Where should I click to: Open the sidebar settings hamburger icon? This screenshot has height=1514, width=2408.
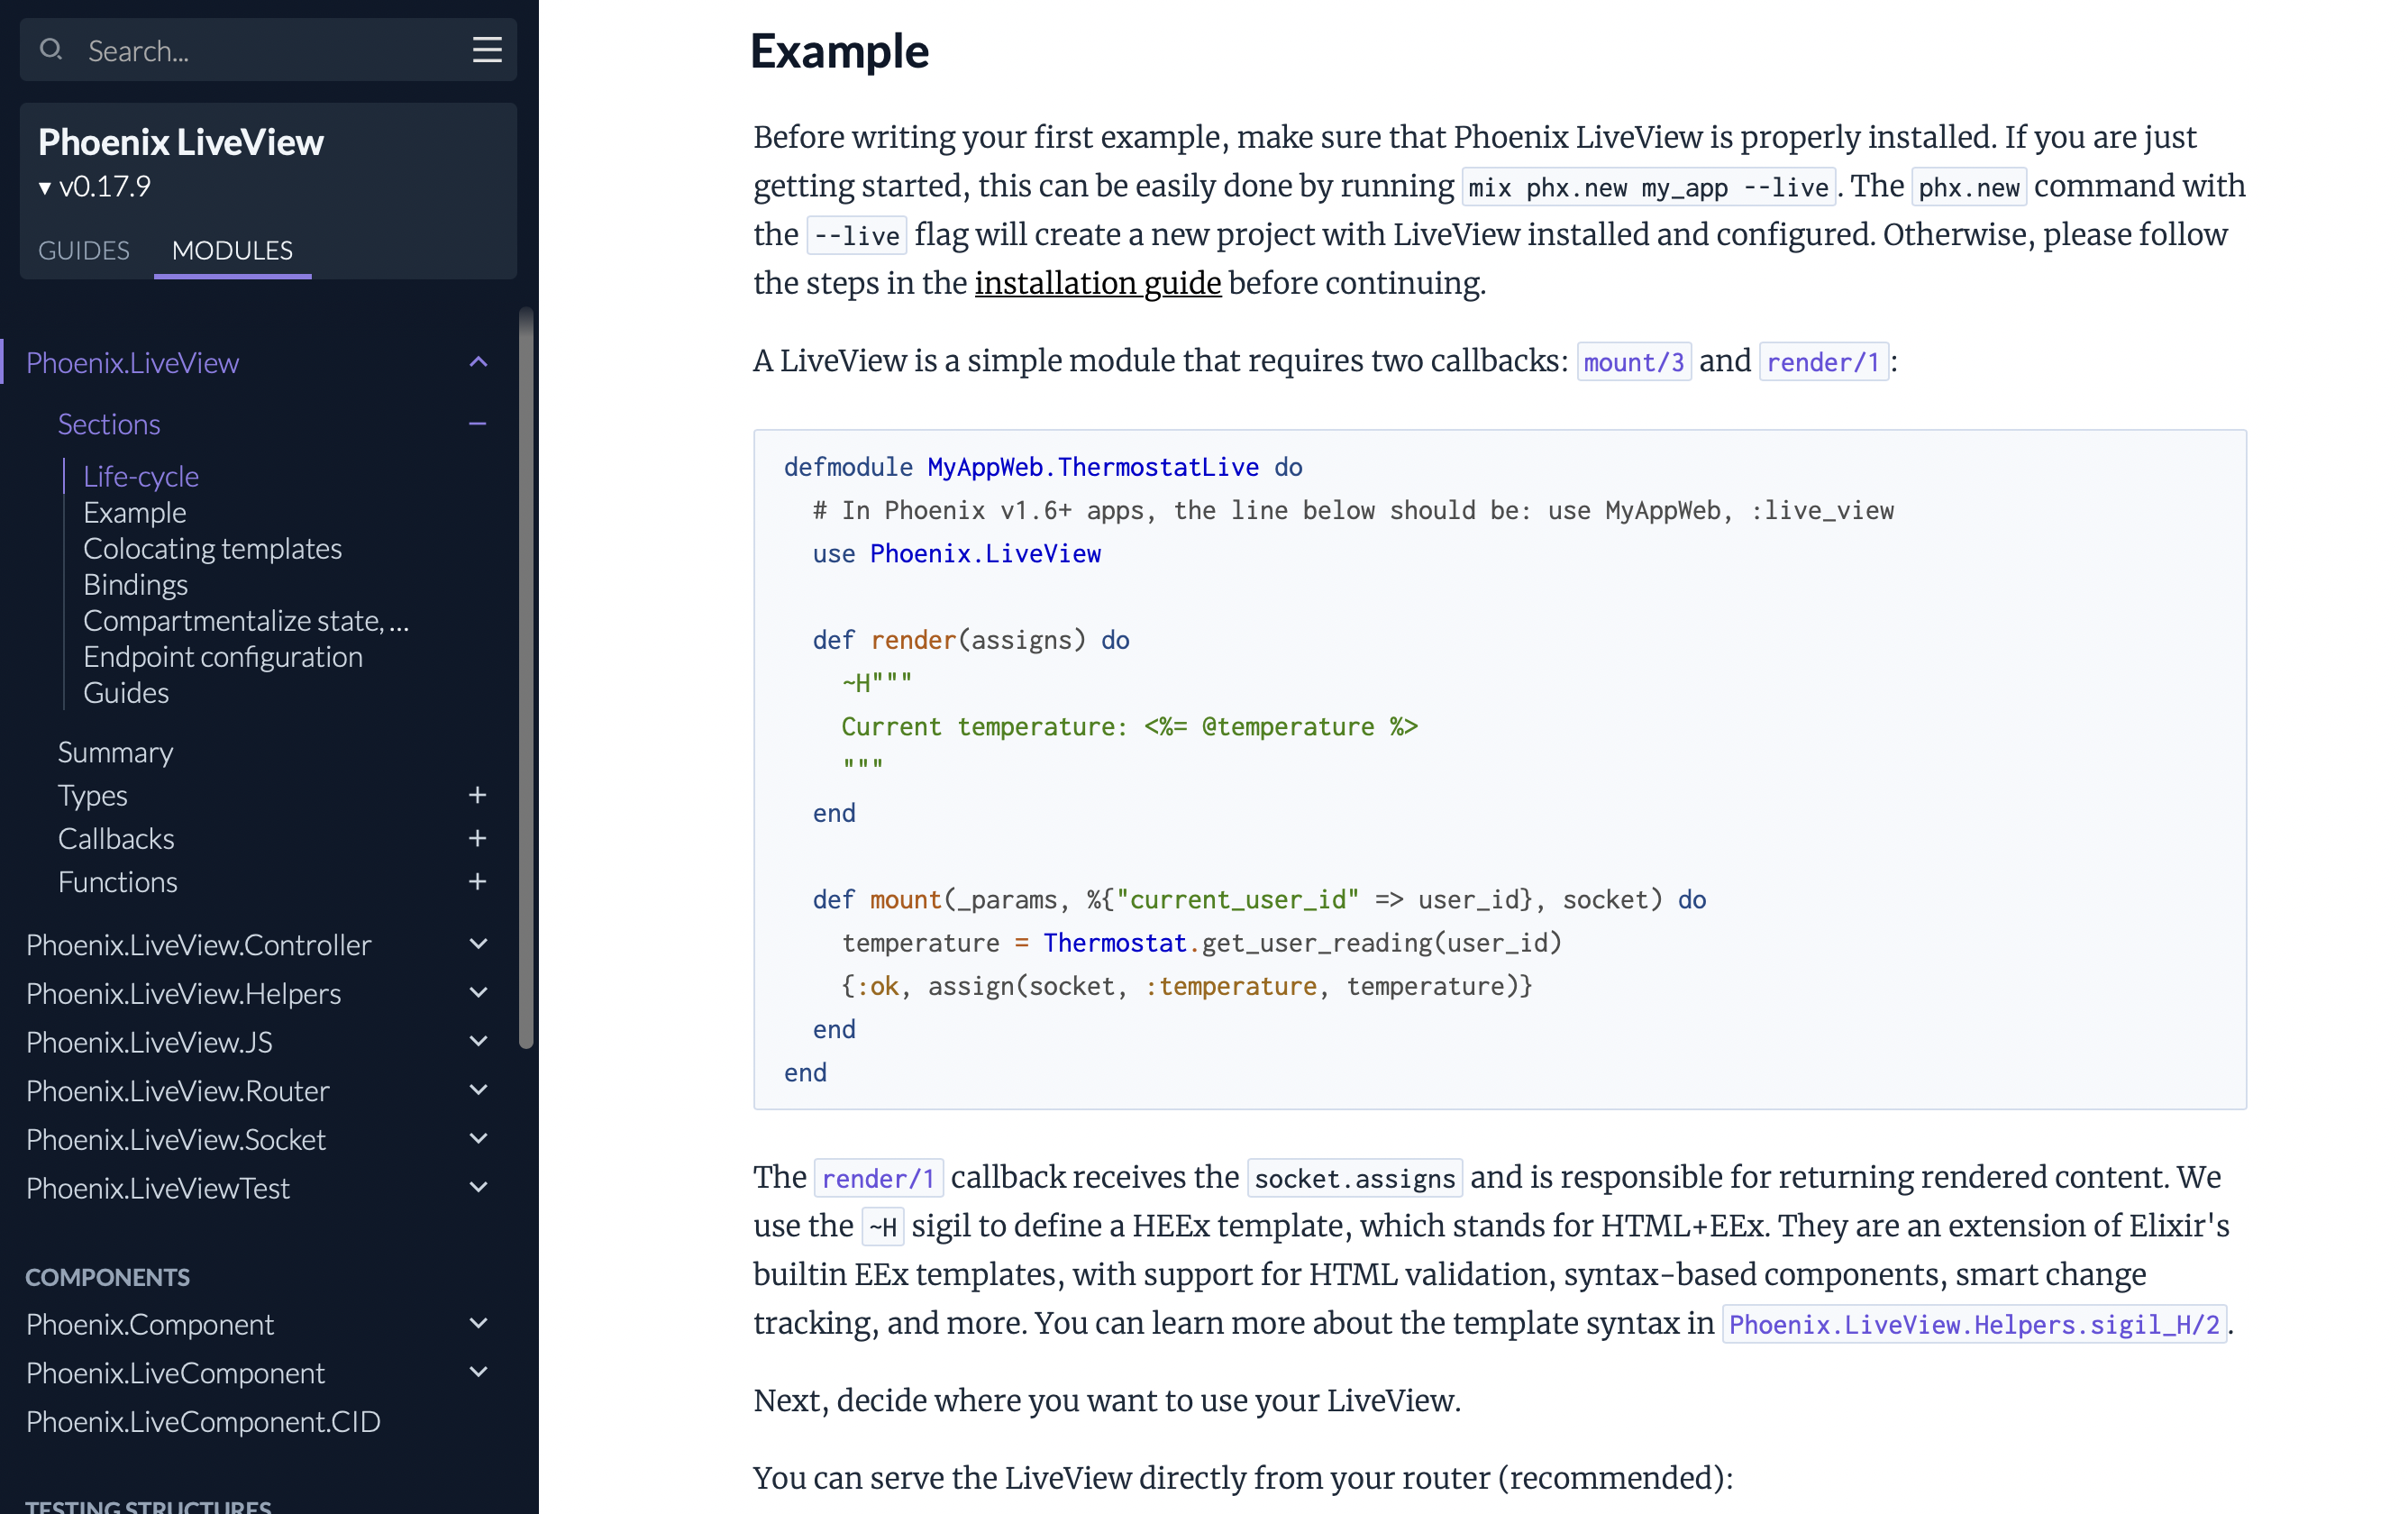487,49
